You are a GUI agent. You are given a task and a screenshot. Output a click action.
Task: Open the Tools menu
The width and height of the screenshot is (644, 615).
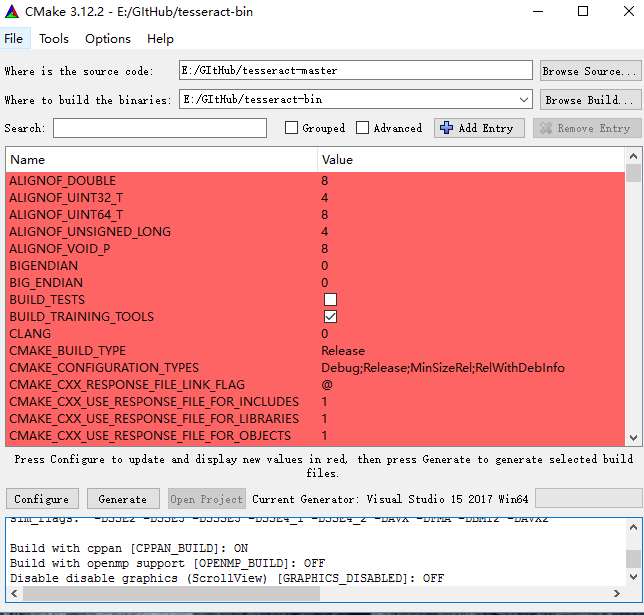click(x=54, y=39)
